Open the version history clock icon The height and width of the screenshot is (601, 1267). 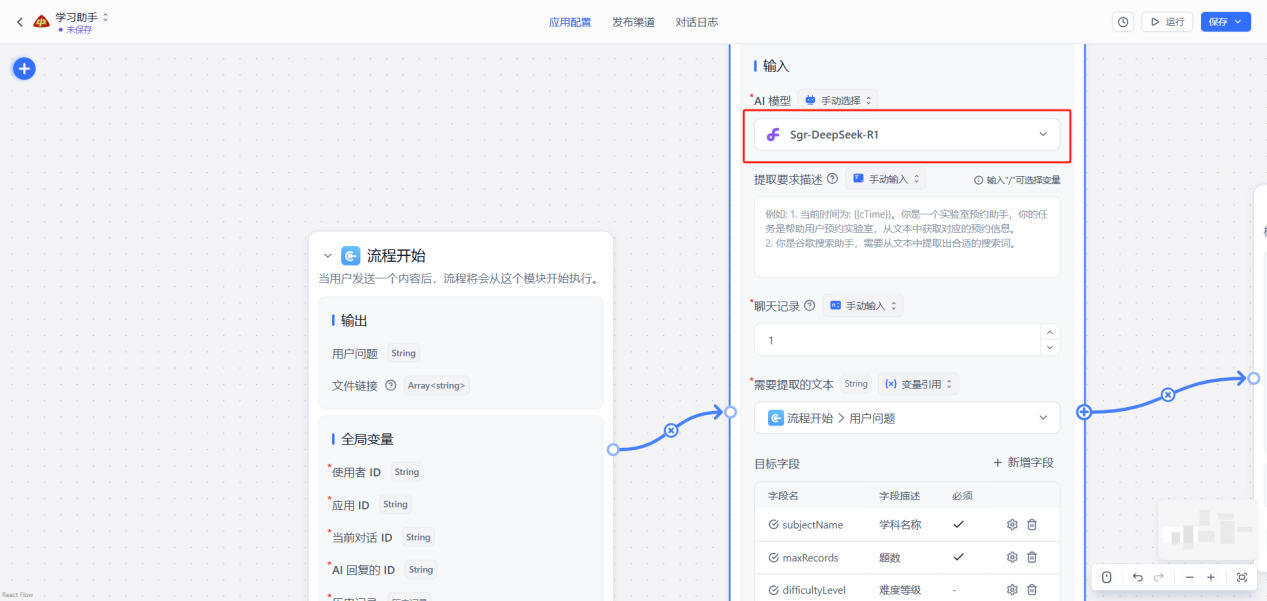1123,22
